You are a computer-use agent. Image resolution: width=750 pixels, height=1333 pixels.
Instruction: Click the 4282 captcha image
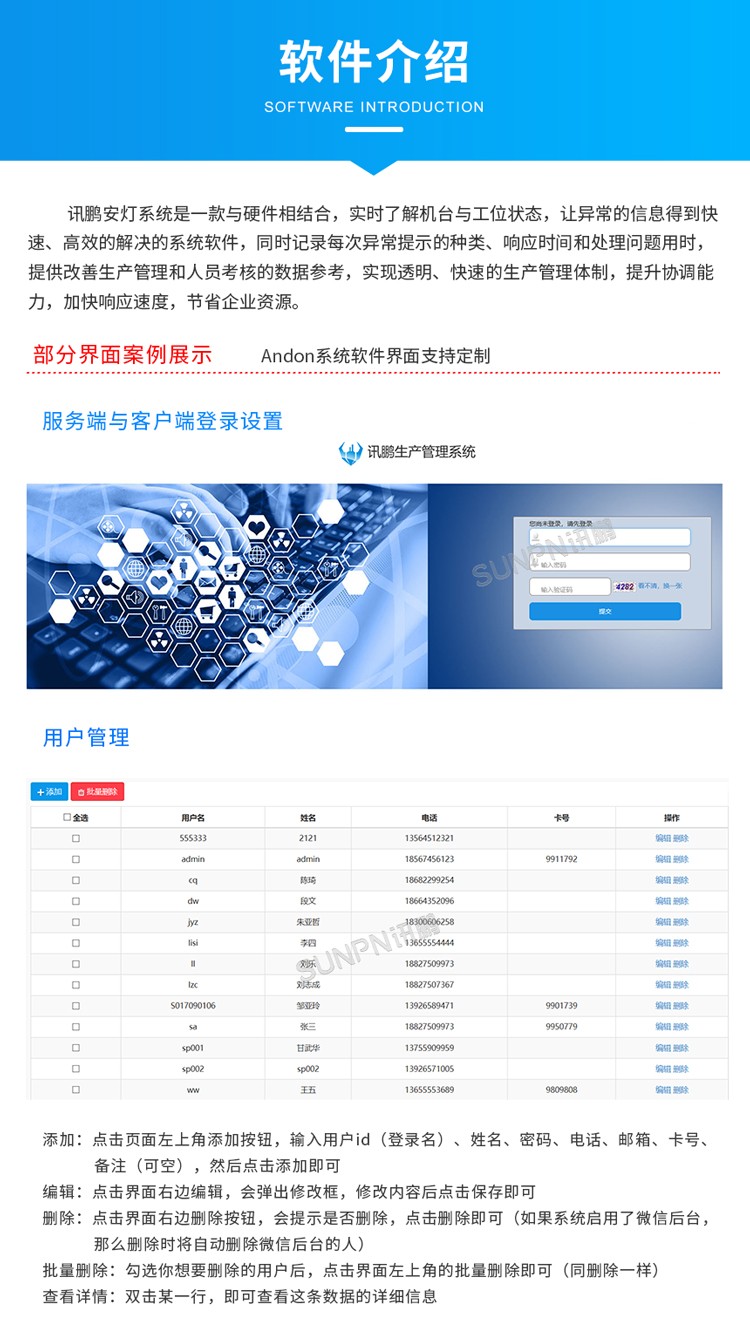(625, 587)
